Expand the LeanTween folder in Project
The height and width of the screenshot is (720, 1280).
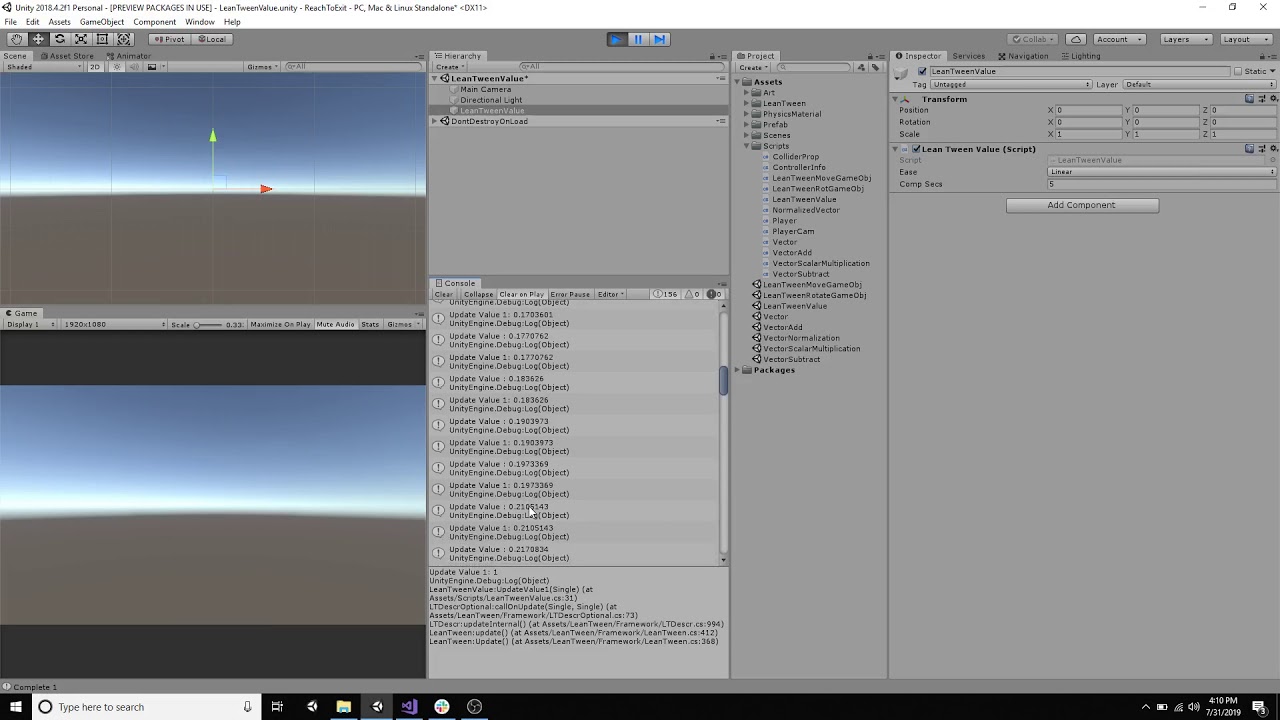pyautogui.click(x=746, y=103)
